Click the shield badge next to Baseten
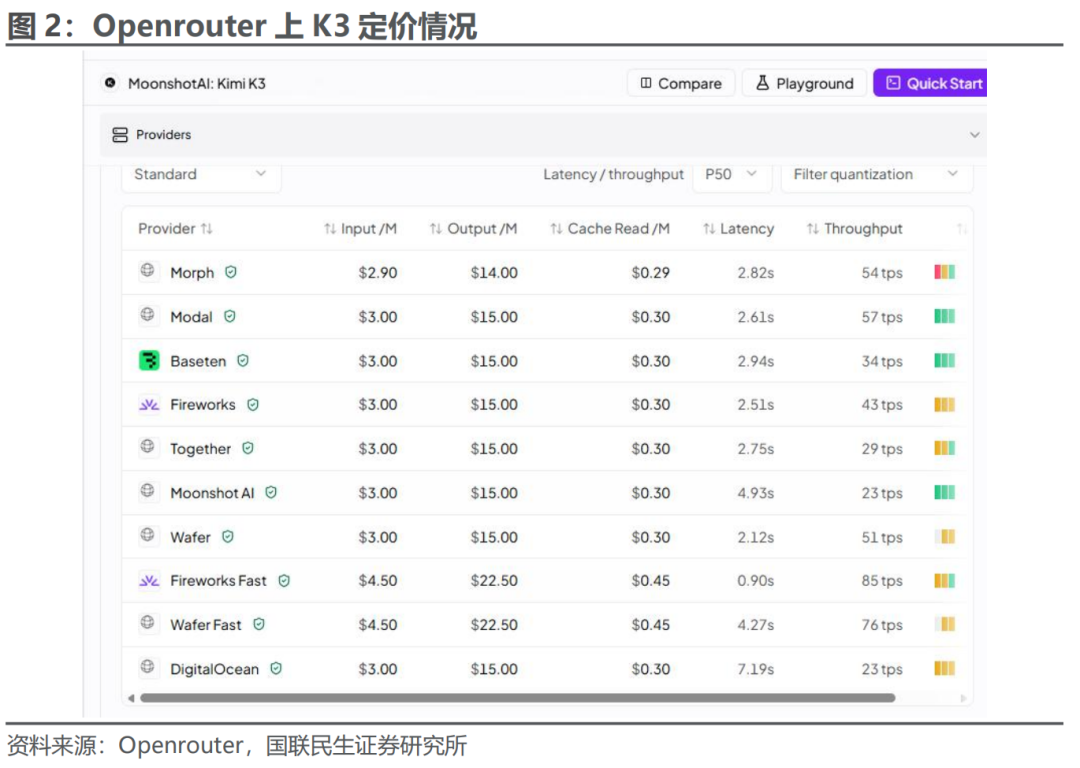The width and height of the screenshot is (1080, 768). tap(243, 360)
